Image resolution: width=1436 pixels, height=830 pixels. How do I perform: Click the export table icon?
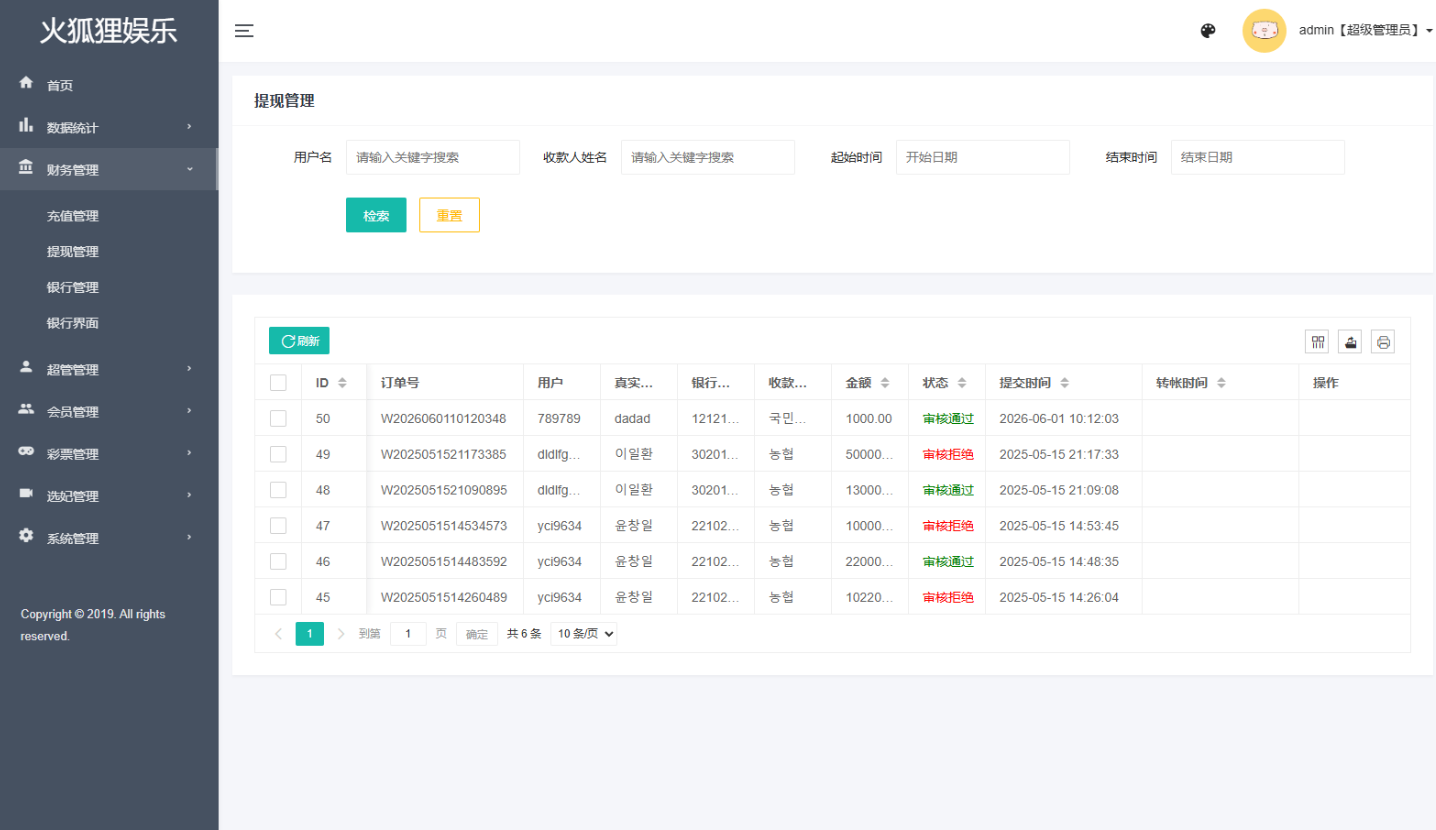click(x=1350, y=342)
